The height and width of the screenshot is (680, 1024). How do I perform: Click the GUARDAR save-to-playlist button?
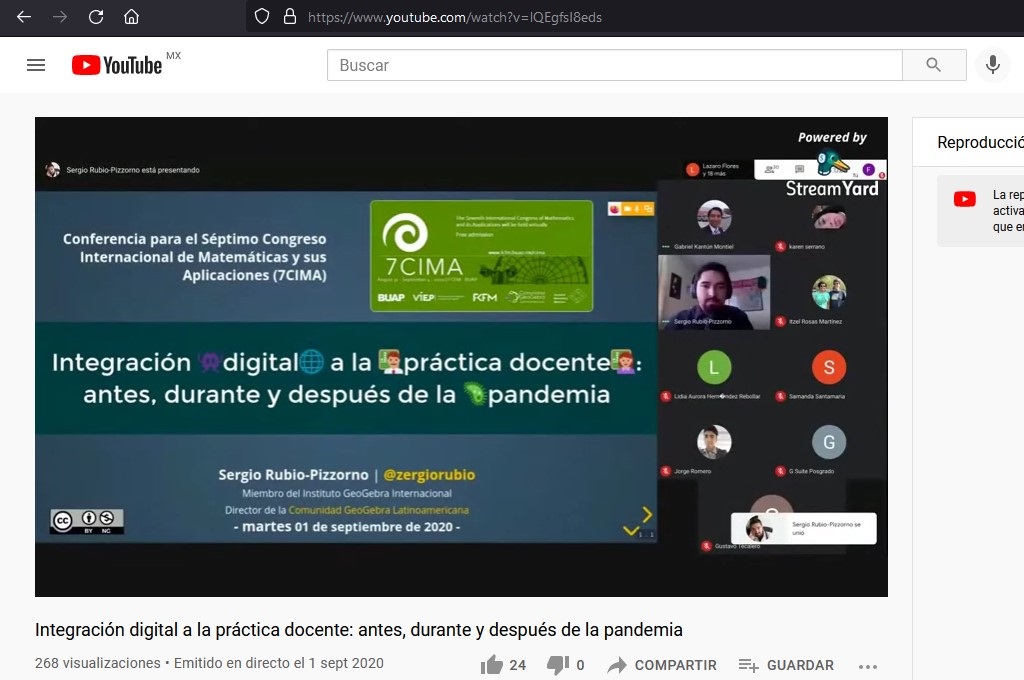coord(786,665)
